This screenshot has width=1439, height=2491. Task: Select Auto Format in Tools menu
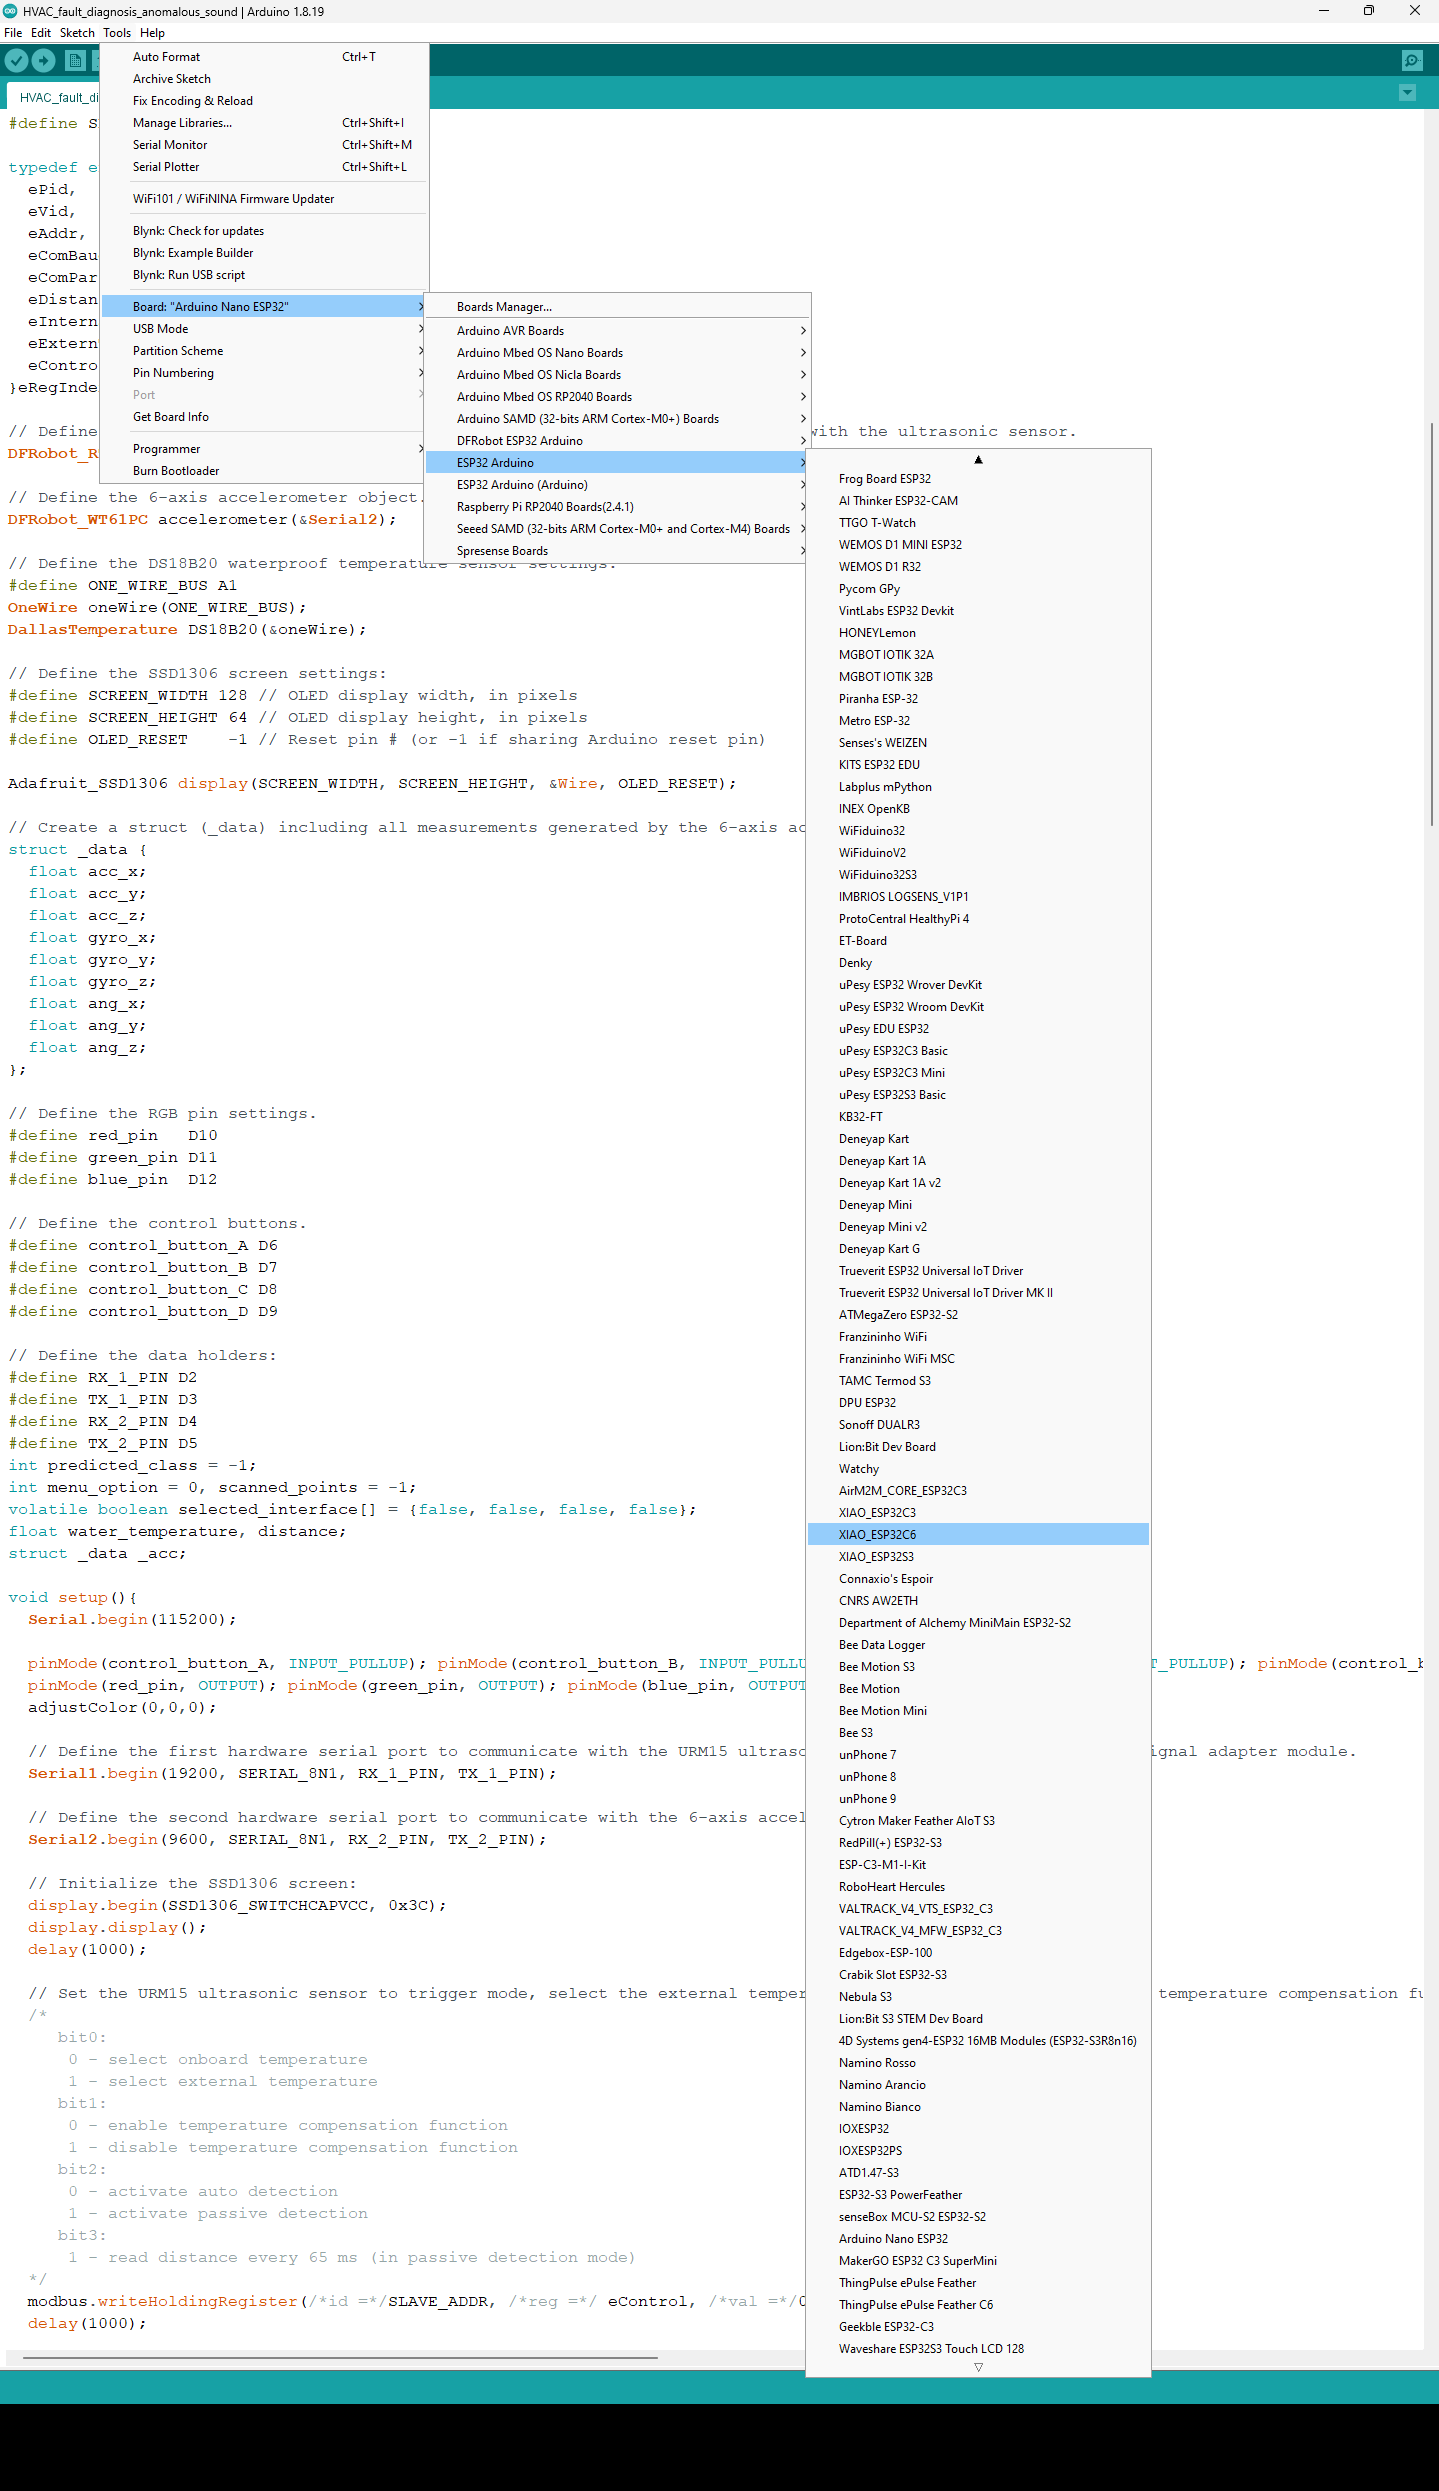(x=166, y=57)
